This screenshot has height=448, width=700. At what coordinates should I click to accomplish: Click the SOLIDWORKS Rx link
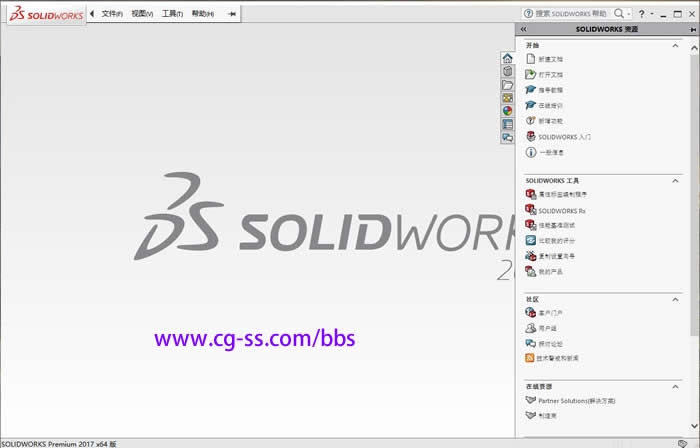point(561,211)
